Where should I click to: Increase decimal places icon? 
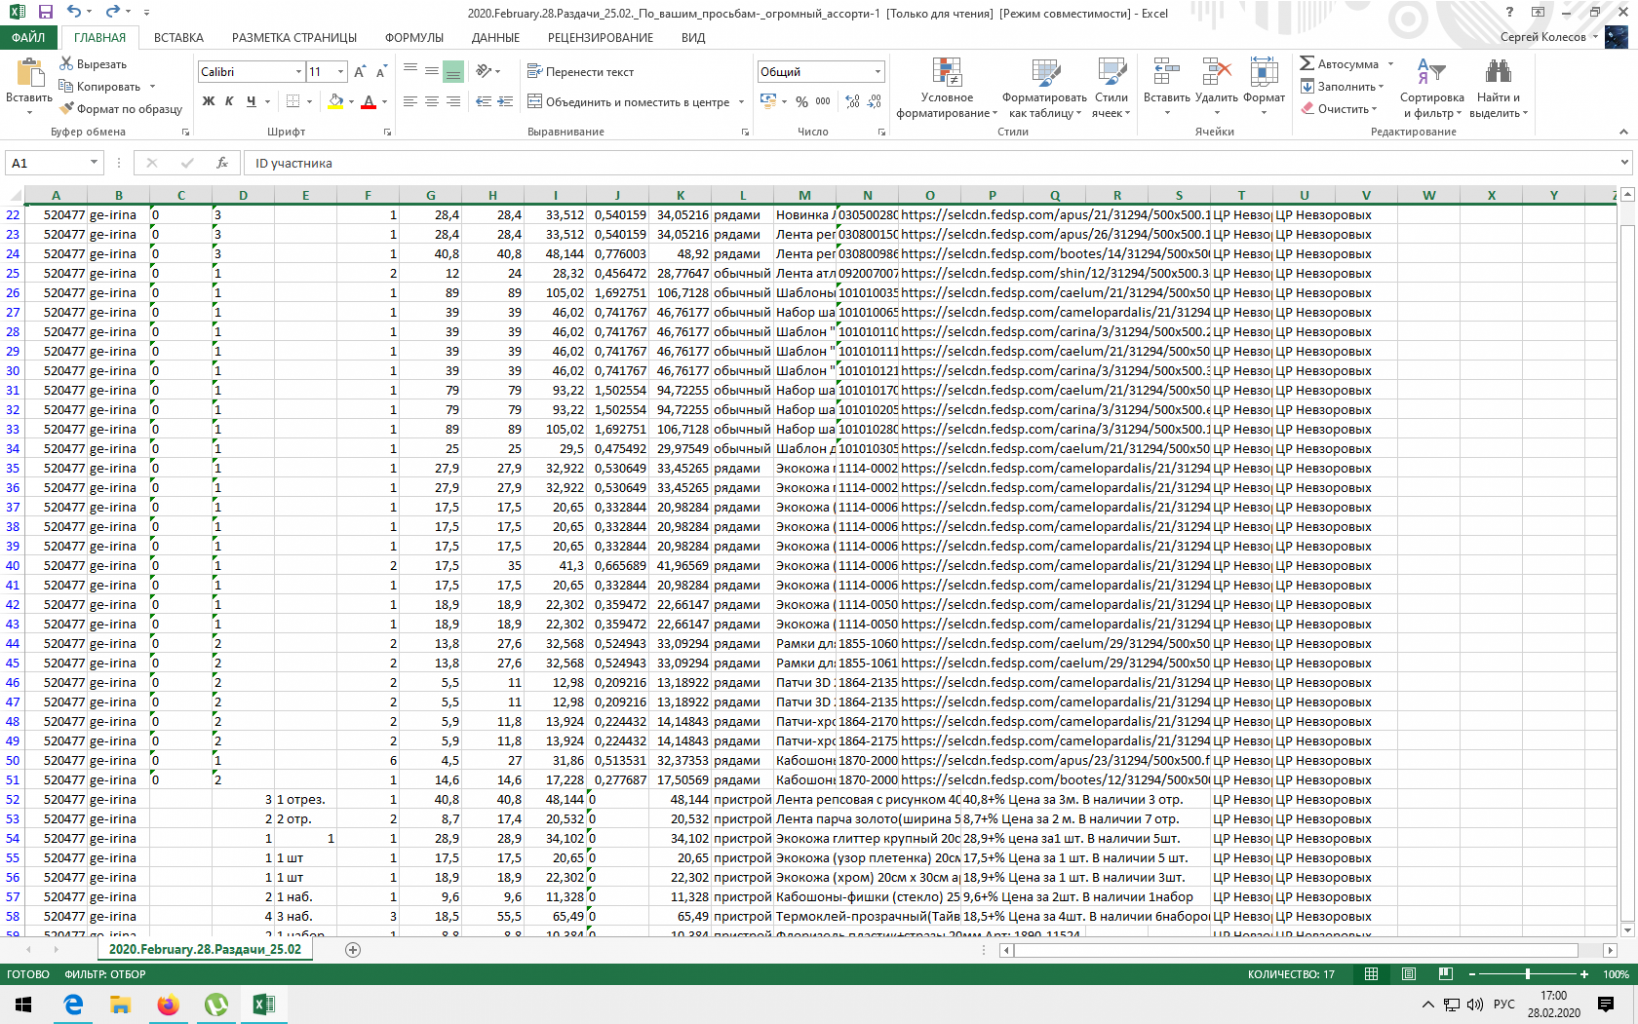(852, 101)
